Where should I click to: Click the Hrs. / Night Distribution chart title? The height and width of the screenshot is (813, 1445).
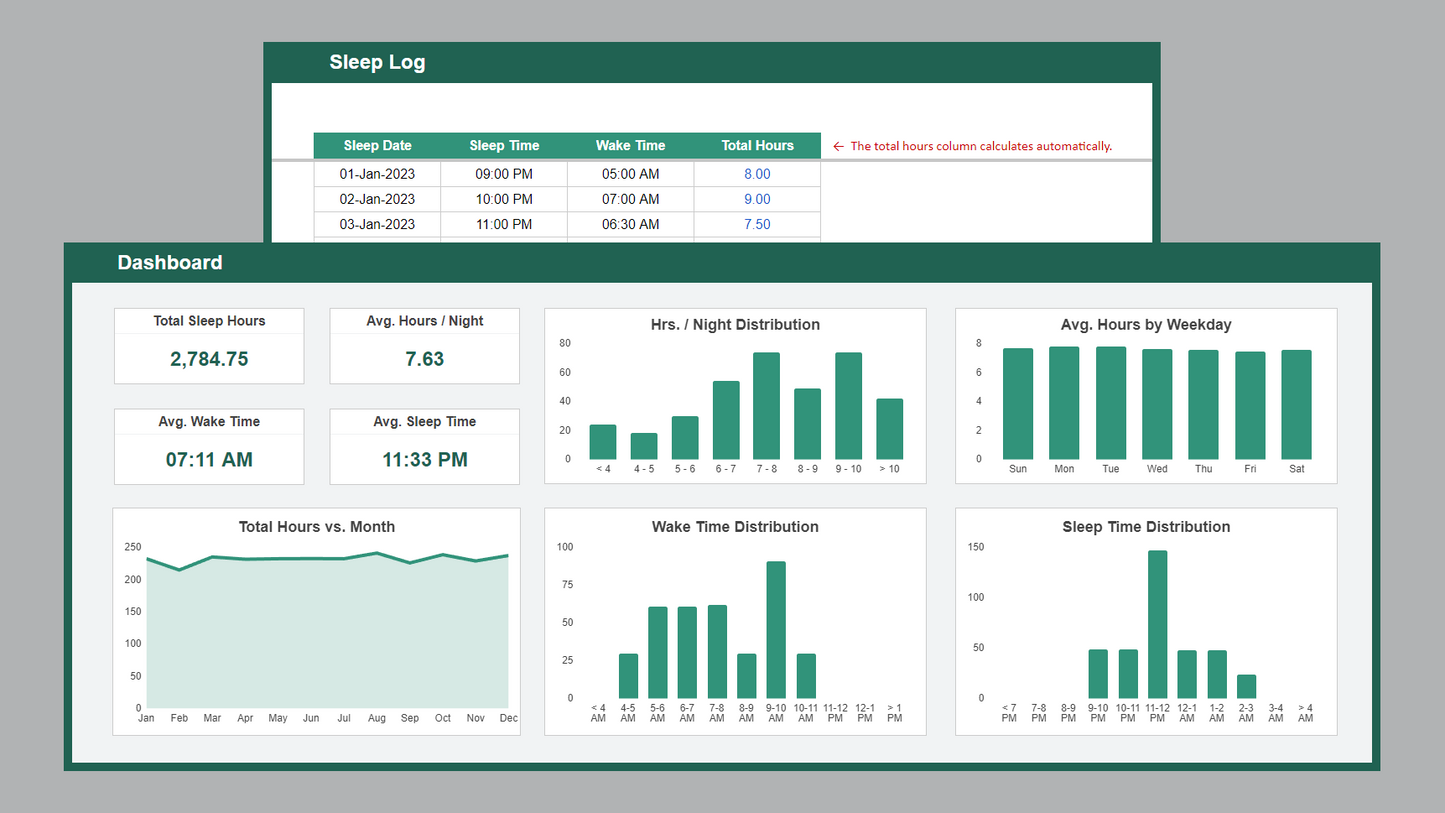coord(735,324)
